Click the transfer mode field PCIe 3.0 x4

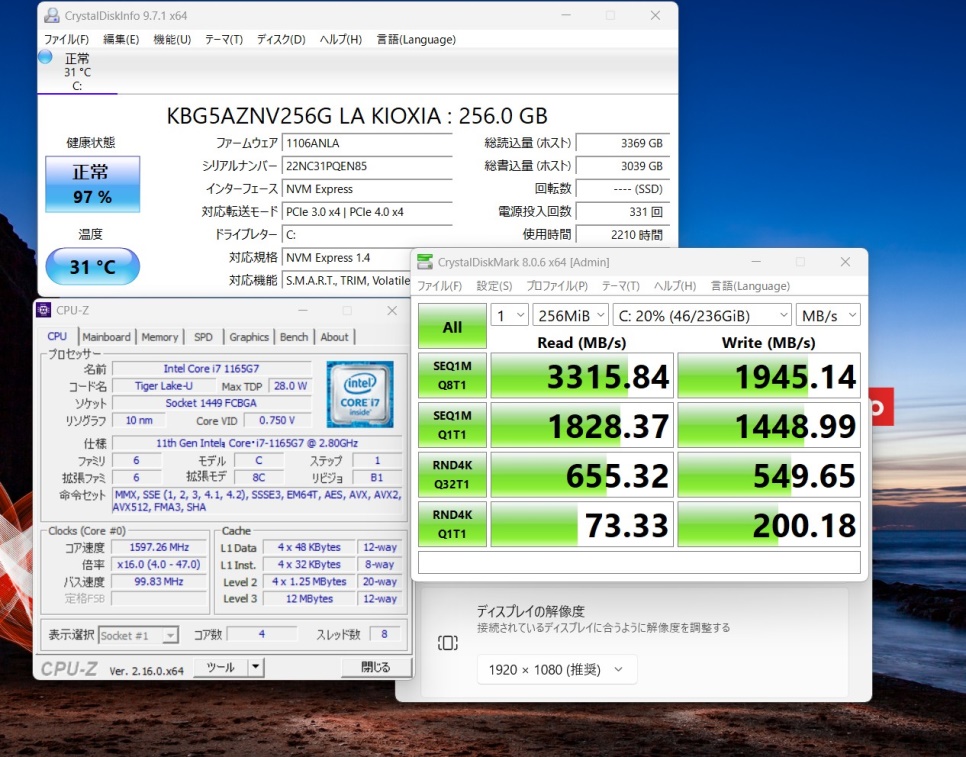pos(367,211)
